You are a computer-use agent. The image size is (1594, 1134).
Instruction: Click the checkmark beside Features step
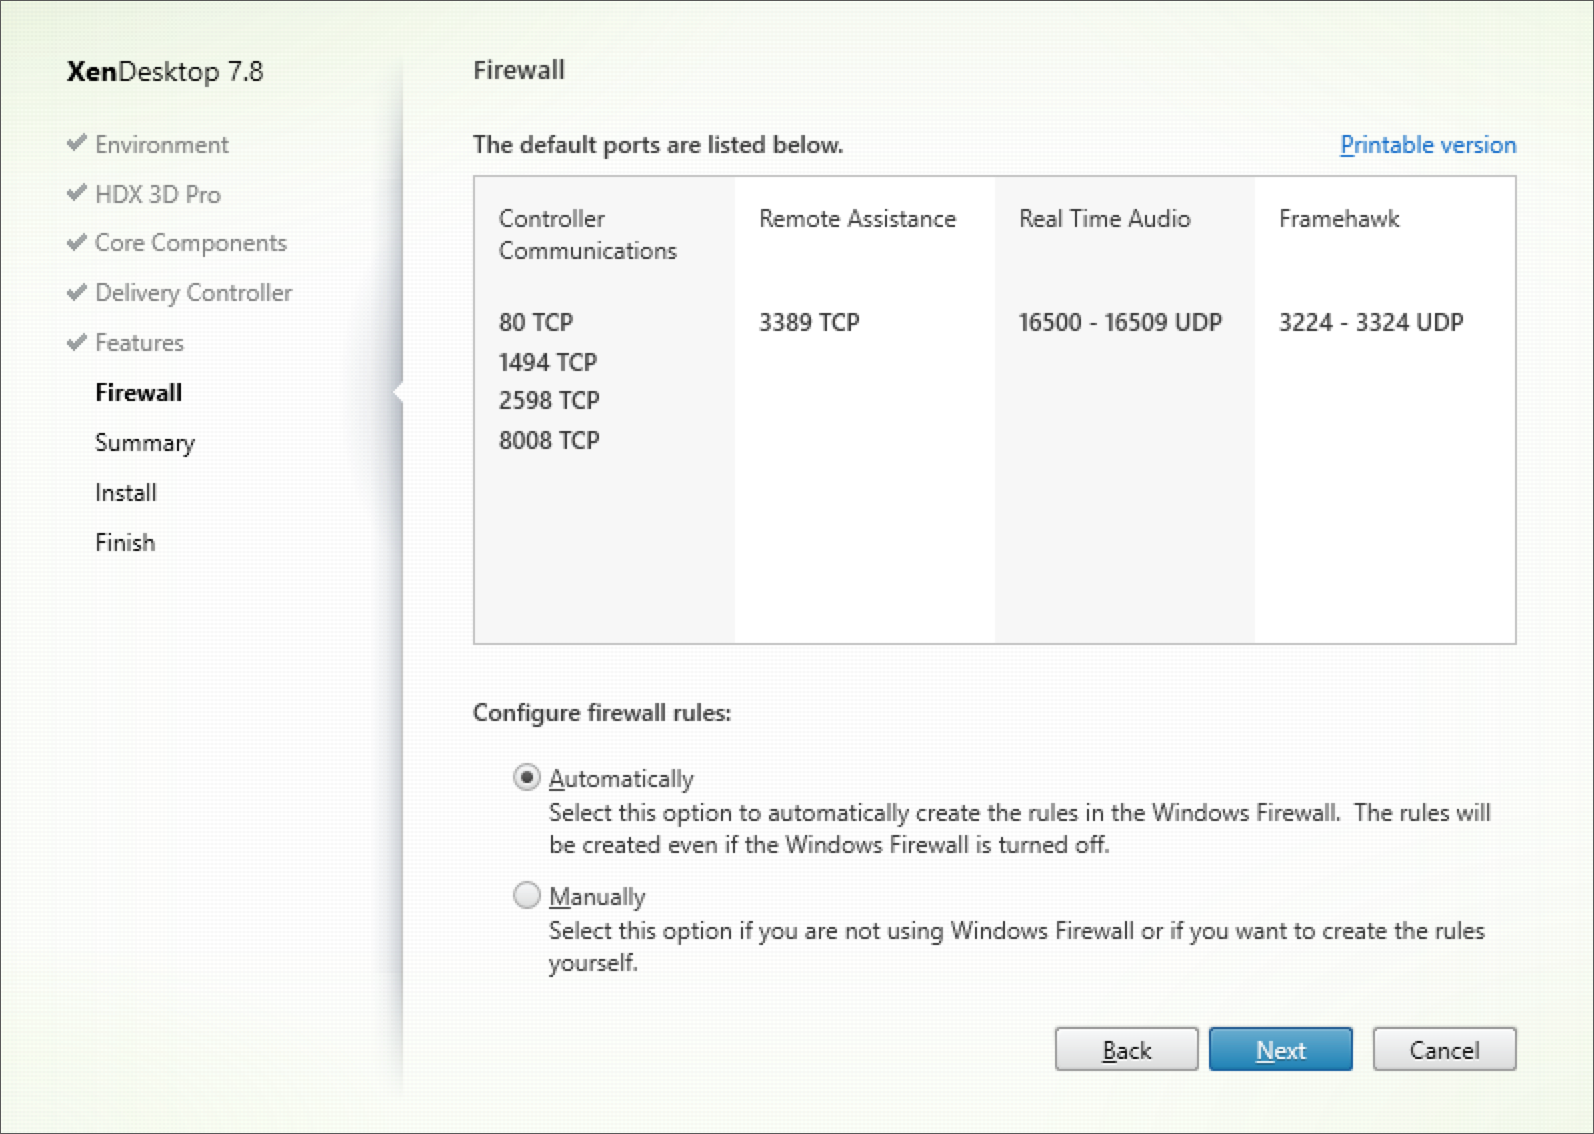click(x=76, y=342)
